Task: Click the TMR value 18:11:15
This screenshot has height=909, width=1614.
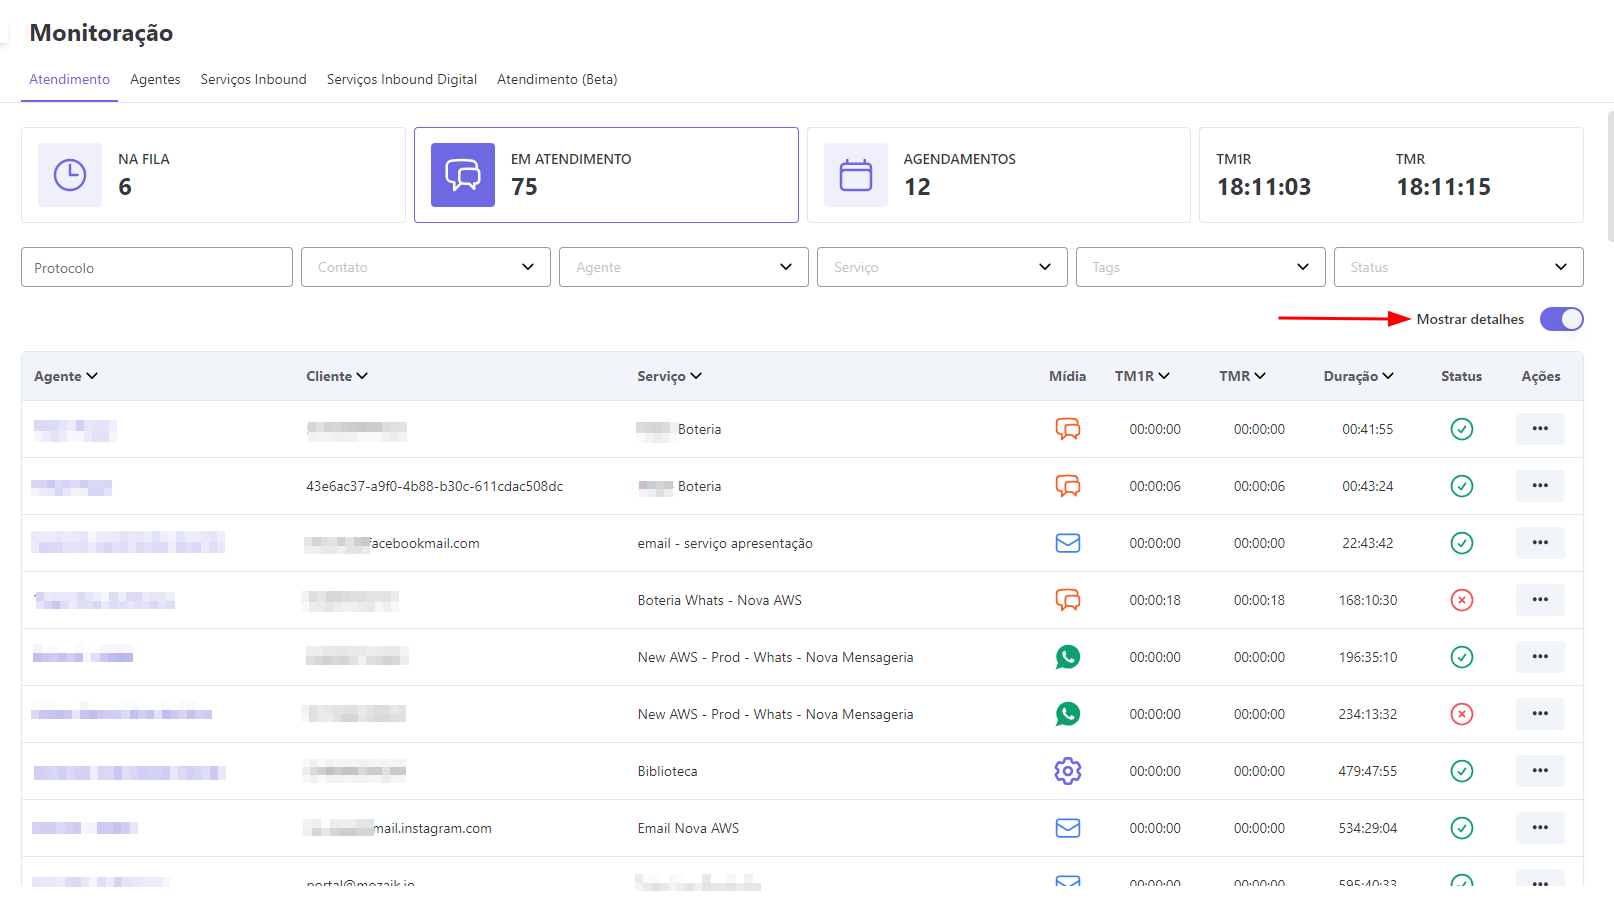Action: pyautogui.click(x=1444, y=187)
